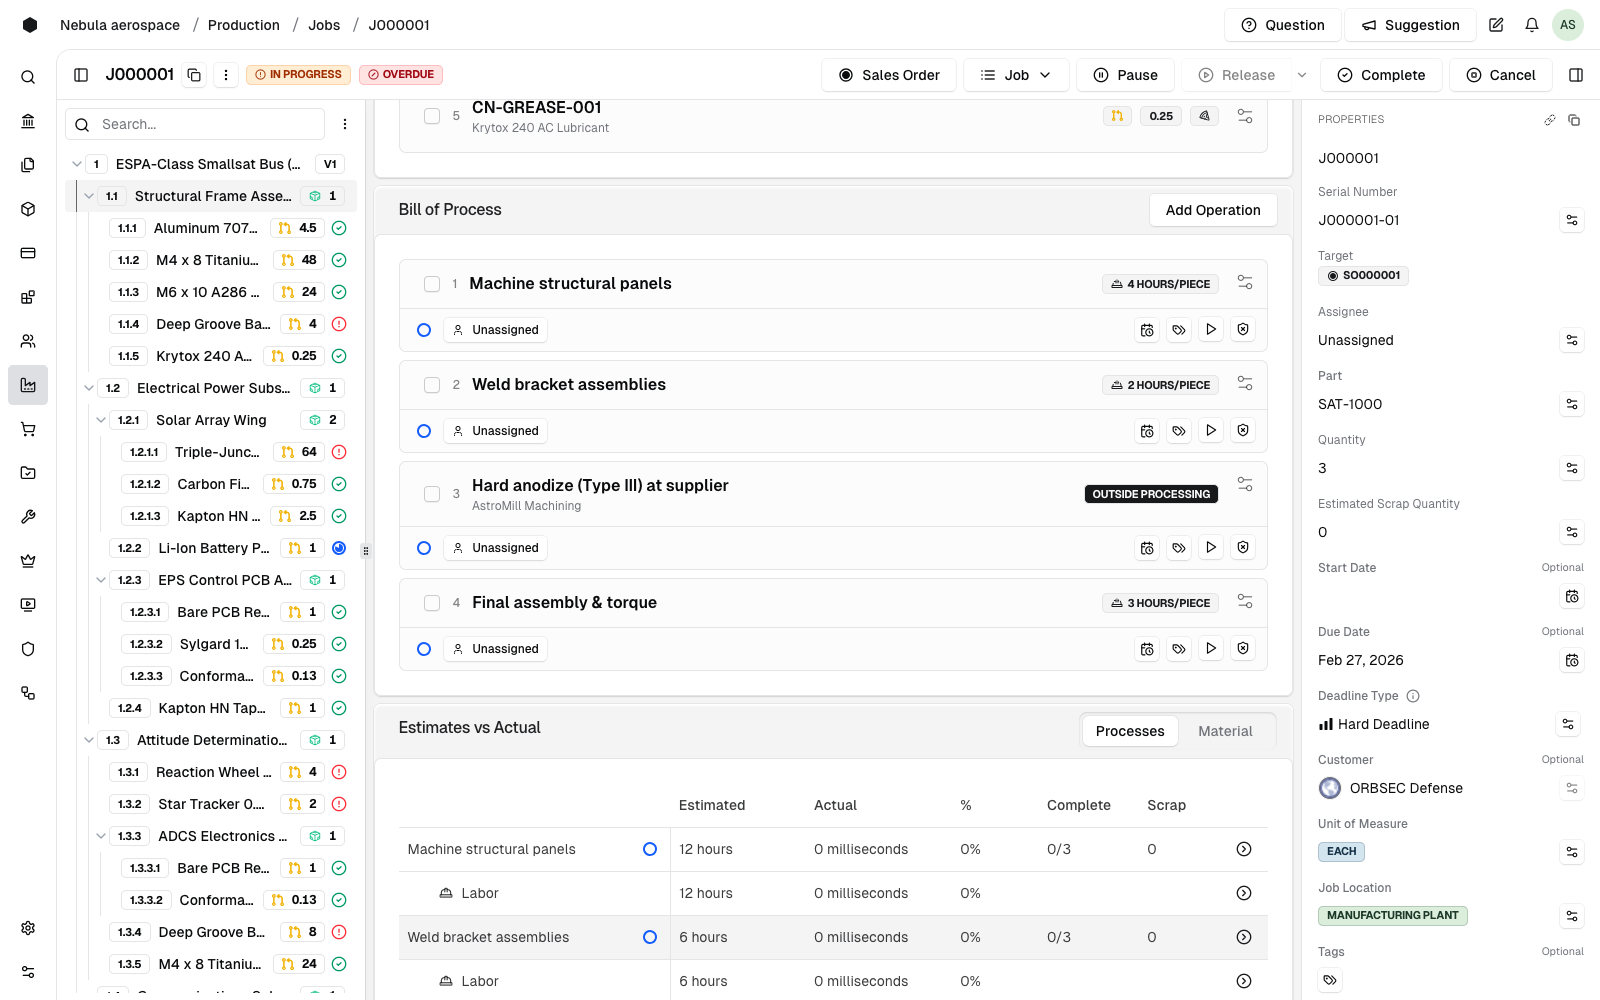The image size is (1600, 1000).
Task: Go to Nebula aerospace breadcrumb
Action: [x=120, y=25]
